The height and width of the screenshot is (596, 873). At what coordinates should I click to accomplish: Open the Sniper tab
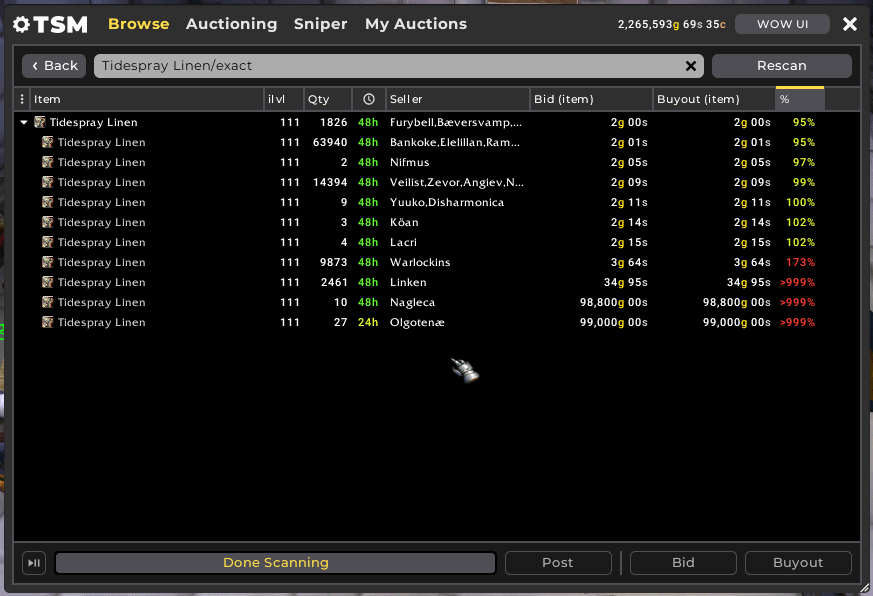click(x=321, y=24)
